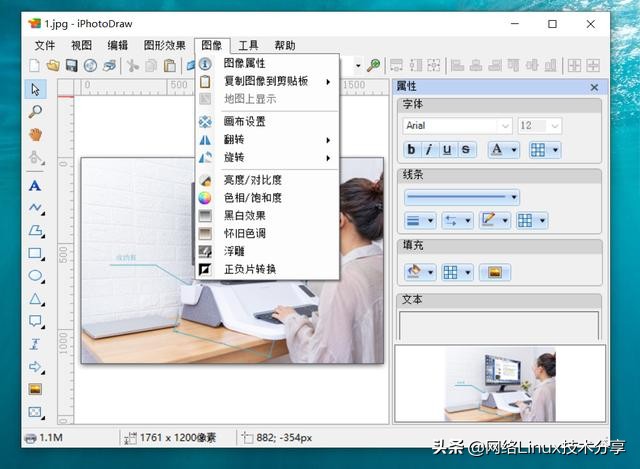The width and height of the screenshot is (640, 469).
Task: Open the fill pattern grid dropdown
Action: pos(458,272)
